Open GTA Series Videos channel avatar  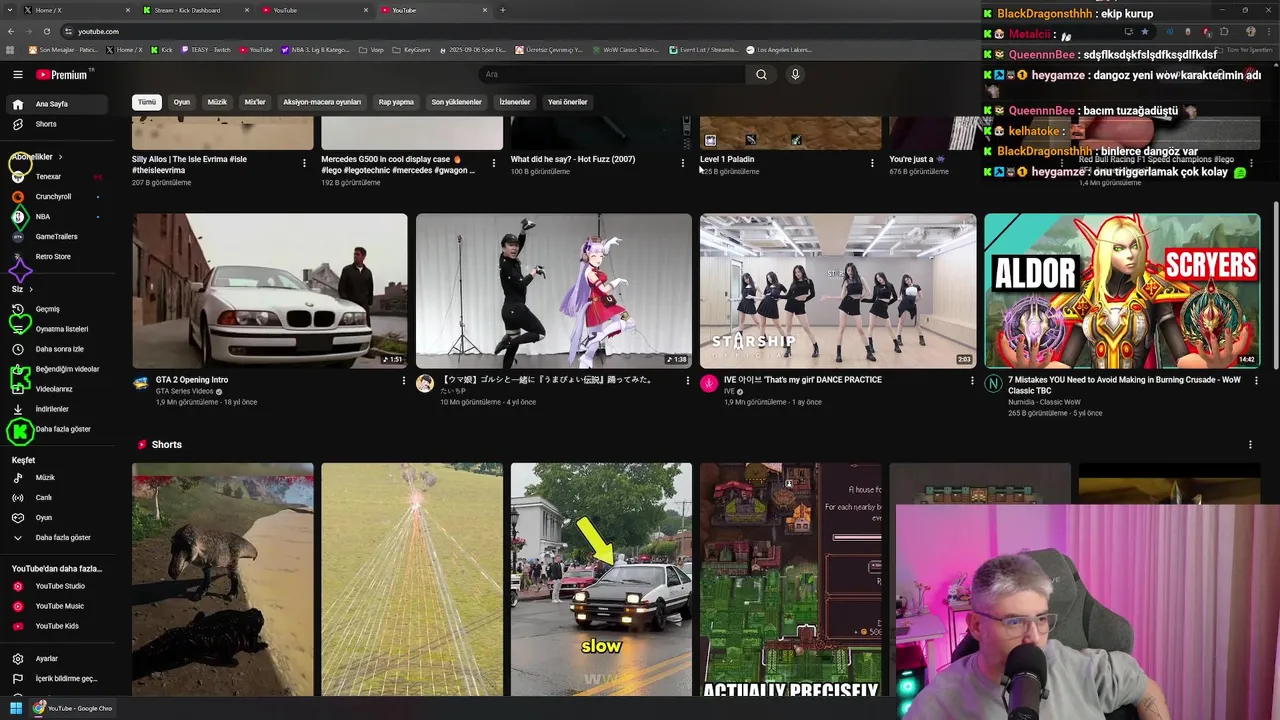(x=141, y=383)
